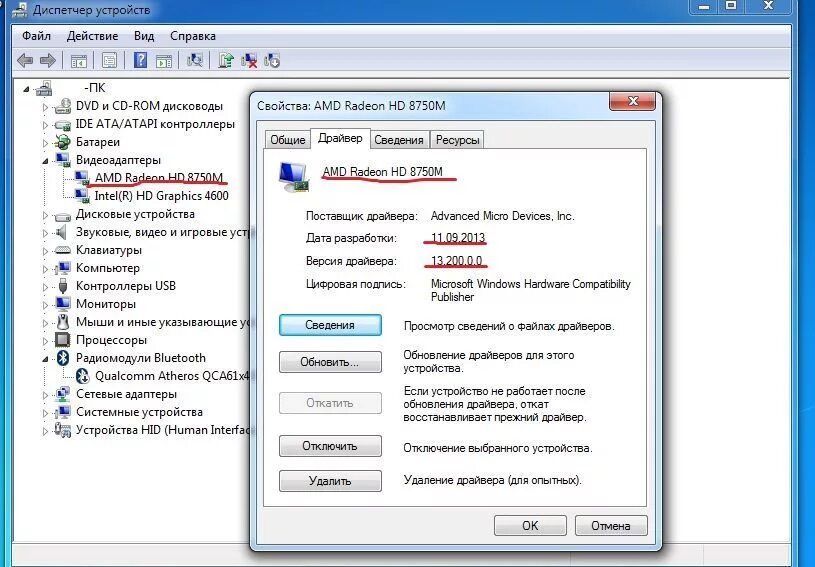Click the Дисковые устройства disk icon
Image resolution: width=815 pixels, height=567 pixels.
(x=63, y=215)
